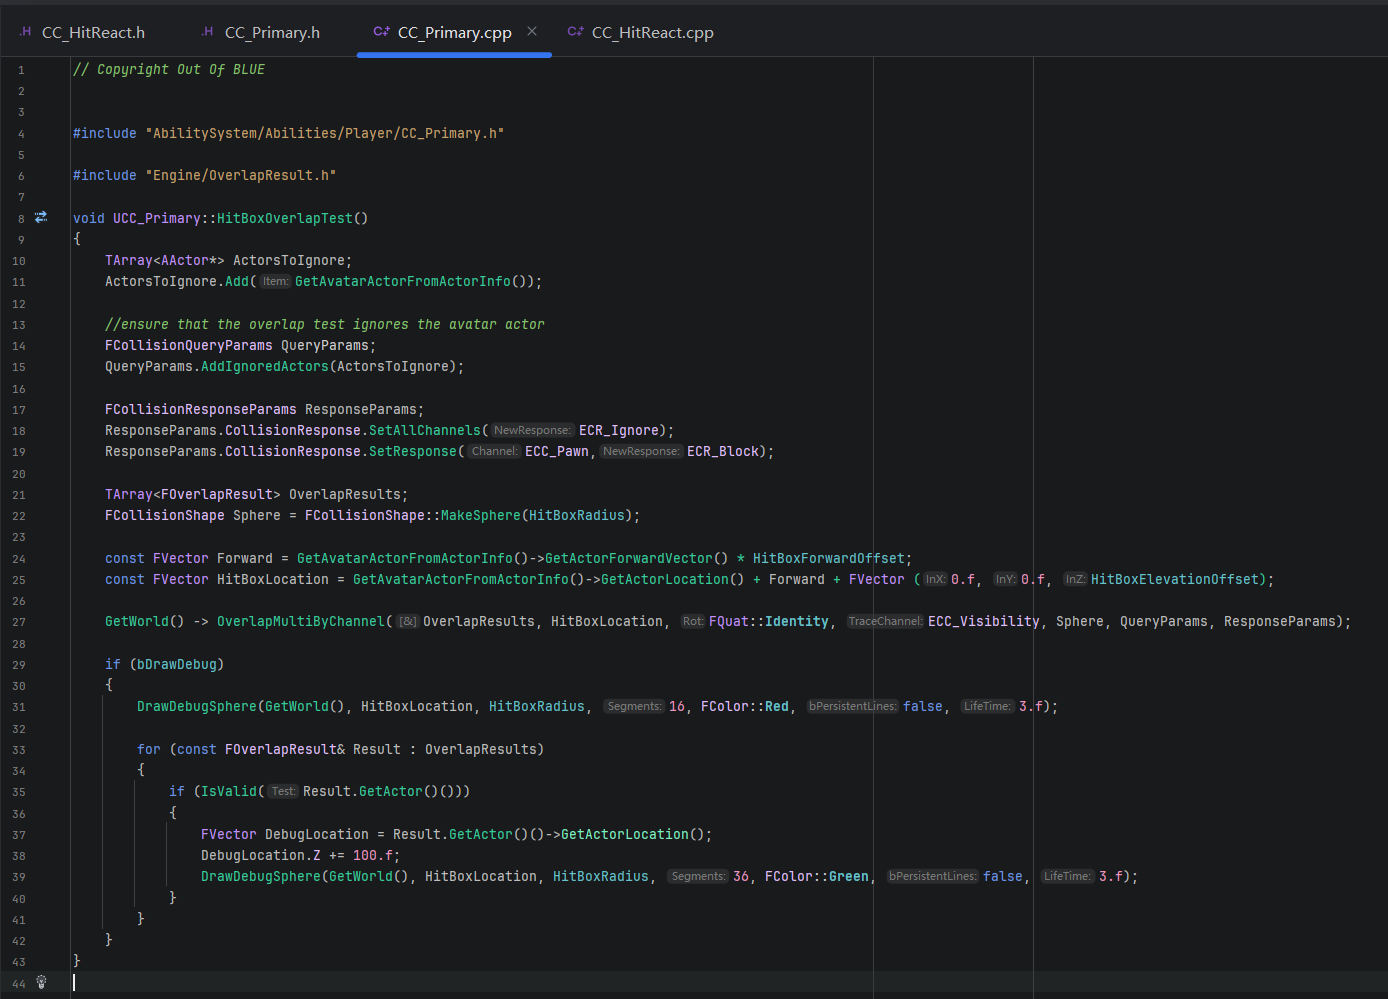Image resolution: width=1388 pixels, height=999 pixels.
Task: Click IsValid call on line 35
Action: pos(229,791)
